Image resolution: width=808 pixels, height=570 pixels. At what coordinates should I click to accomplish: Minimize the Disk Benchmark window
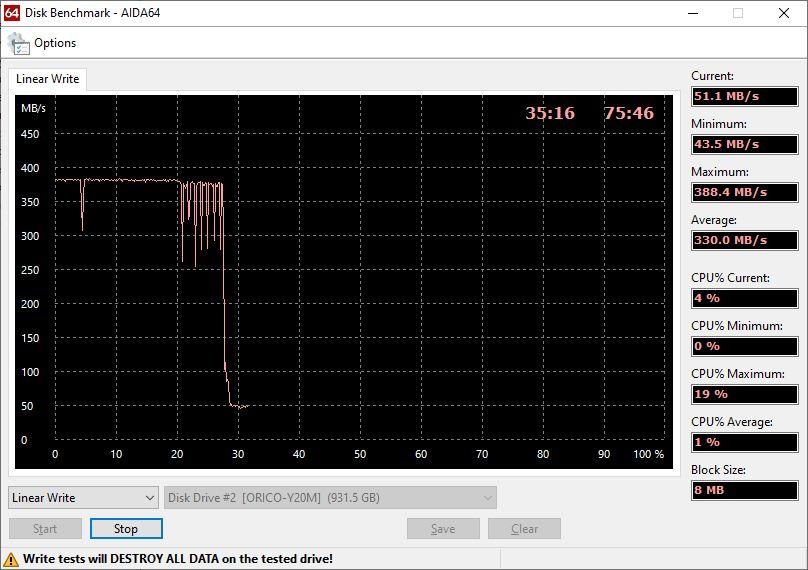(693, 13)
